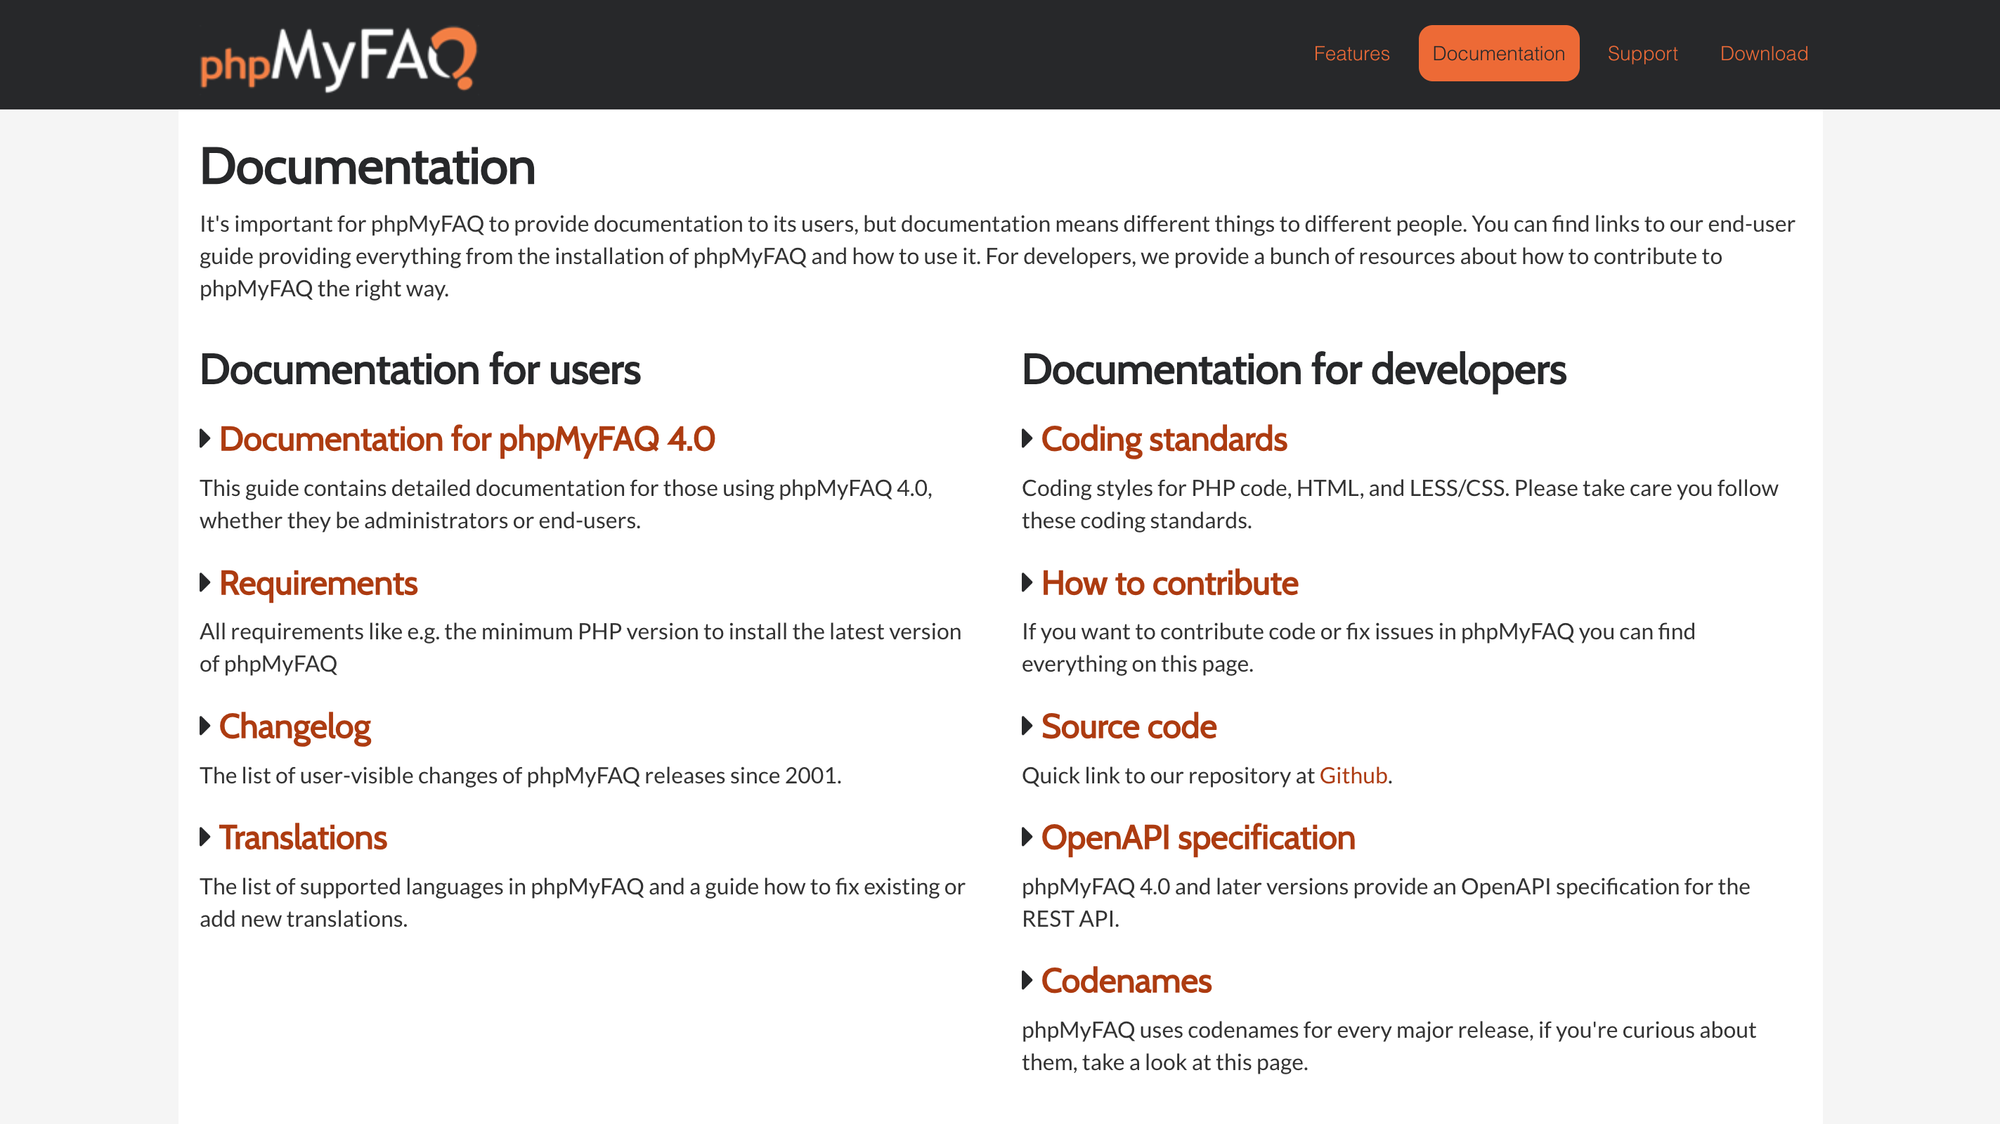
Task: Click the triangle beside Changelog
Action: tap(205, 725)
